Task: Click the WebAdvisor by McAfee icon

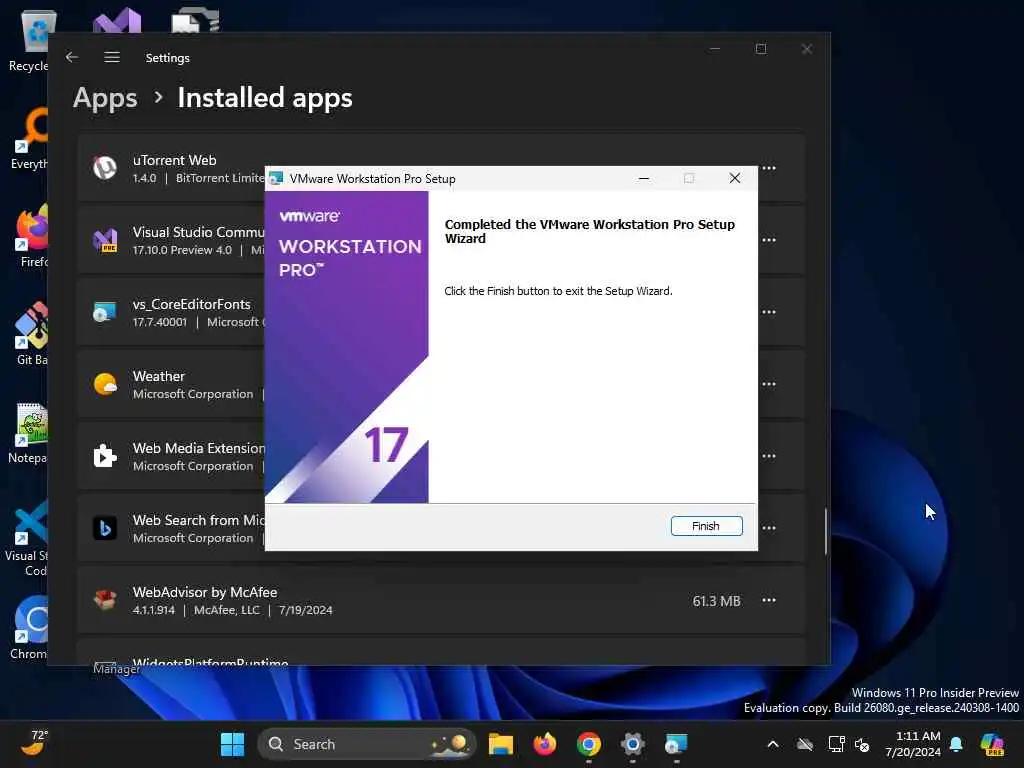Action: [x=104, y=600]
